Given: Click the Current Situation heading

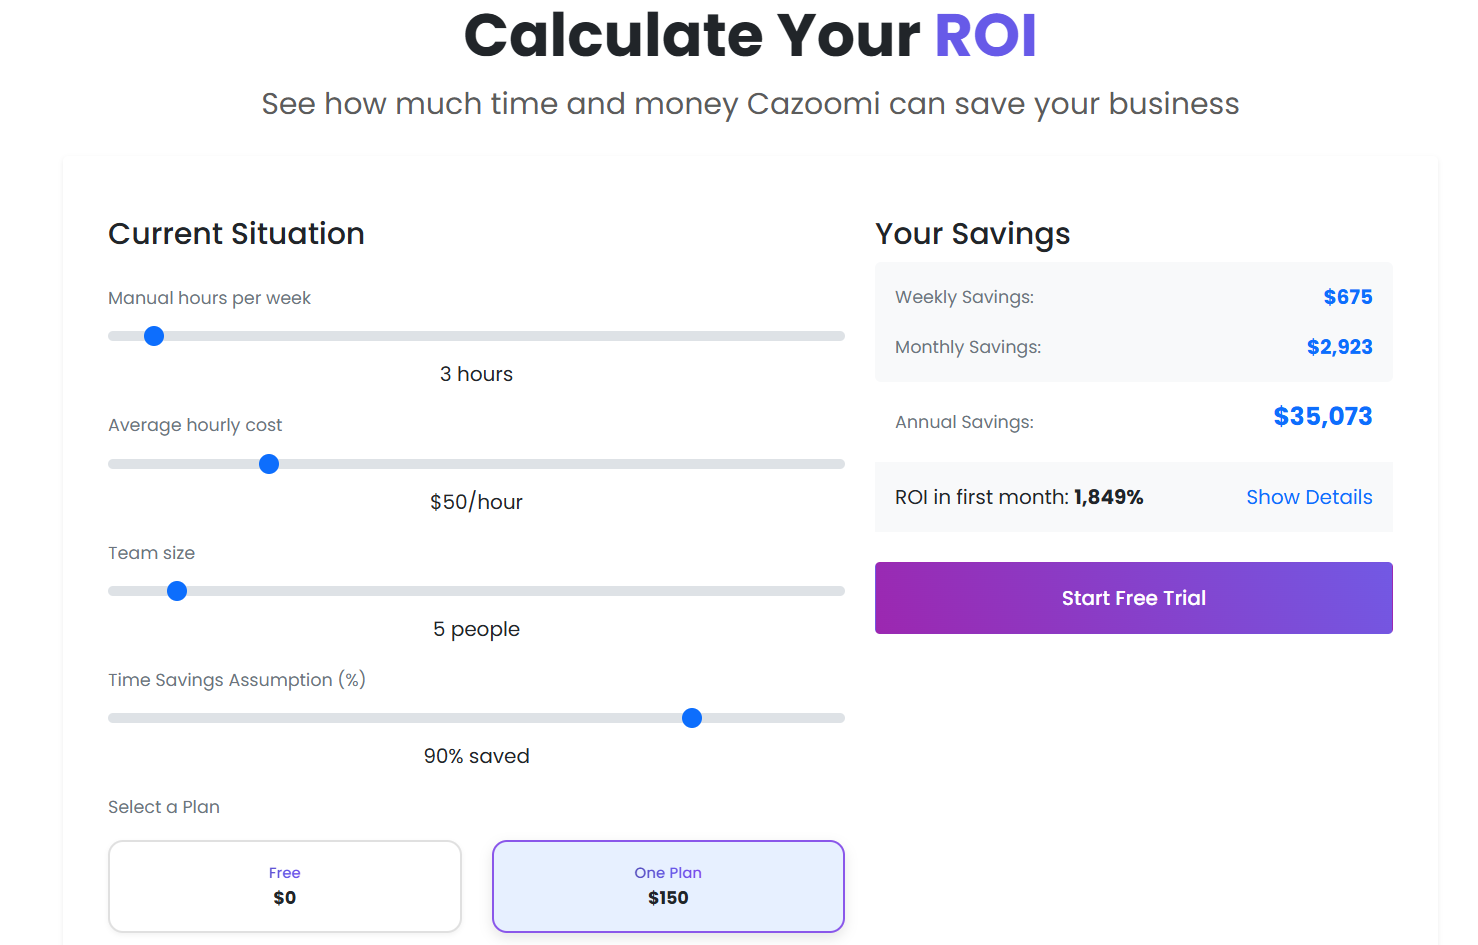Looking at the screenshot, I should [236, 234].
